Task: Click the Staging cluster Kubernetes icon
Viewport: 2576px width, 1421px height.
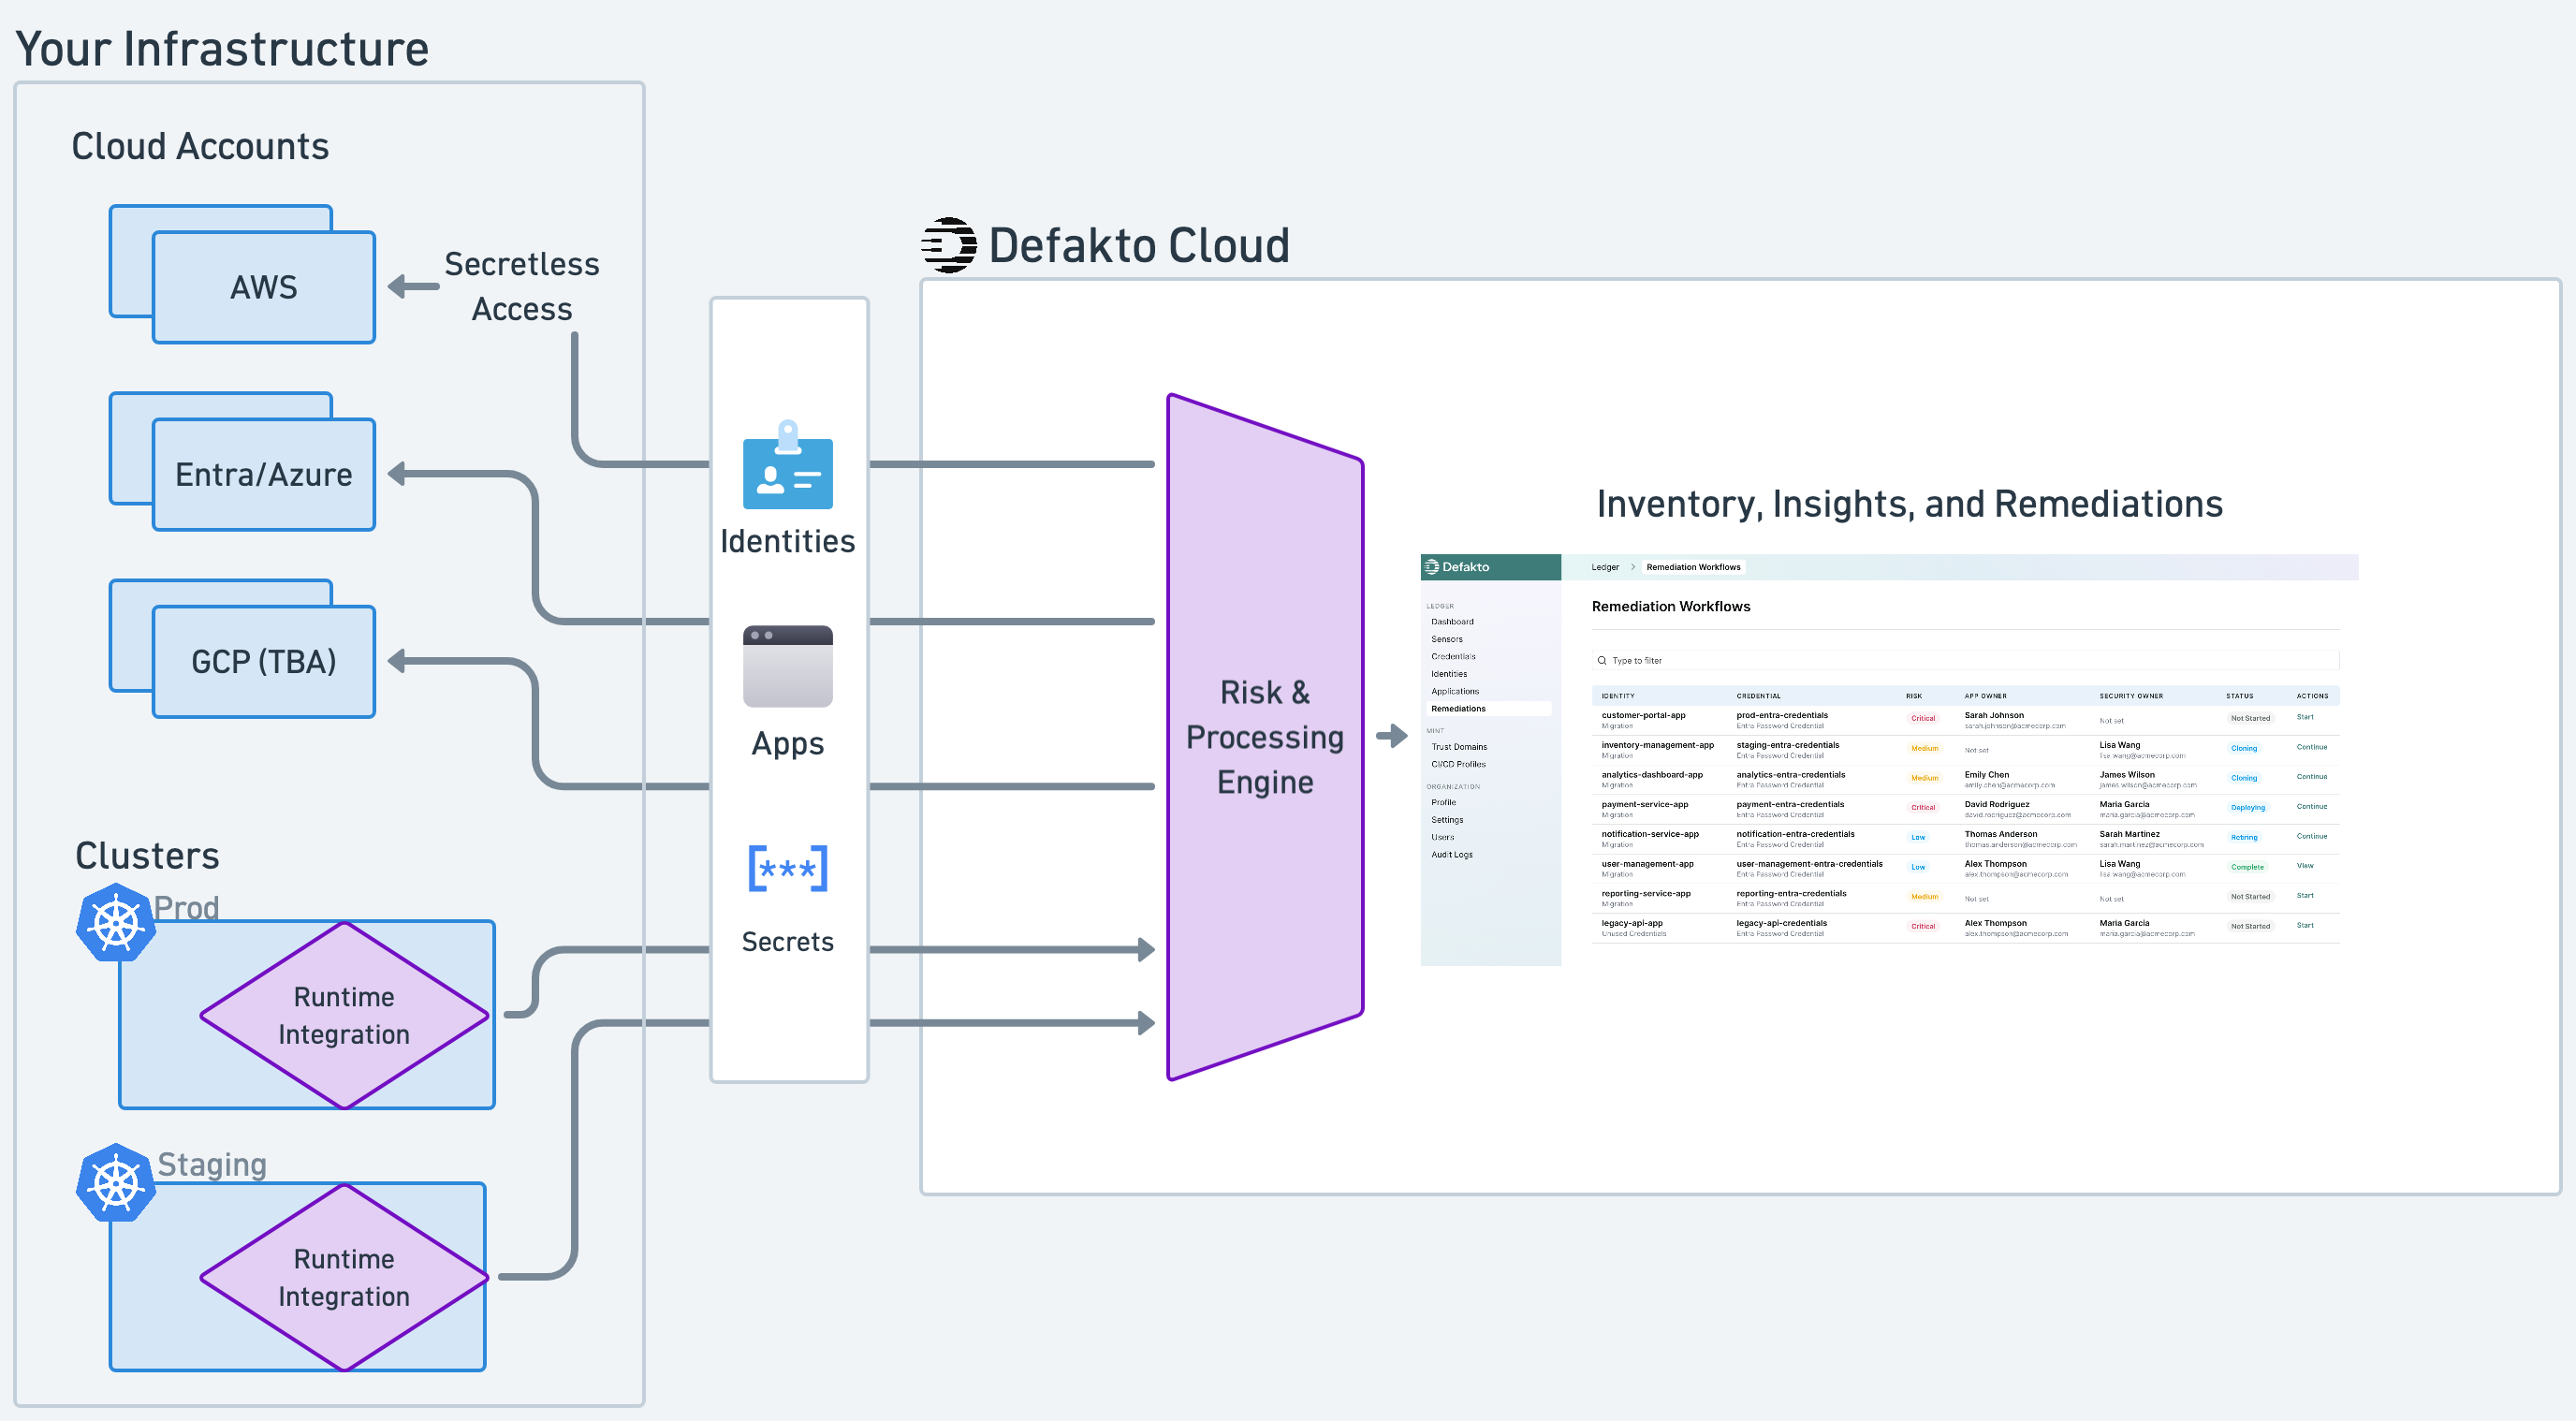Action: click(116, 1182)
